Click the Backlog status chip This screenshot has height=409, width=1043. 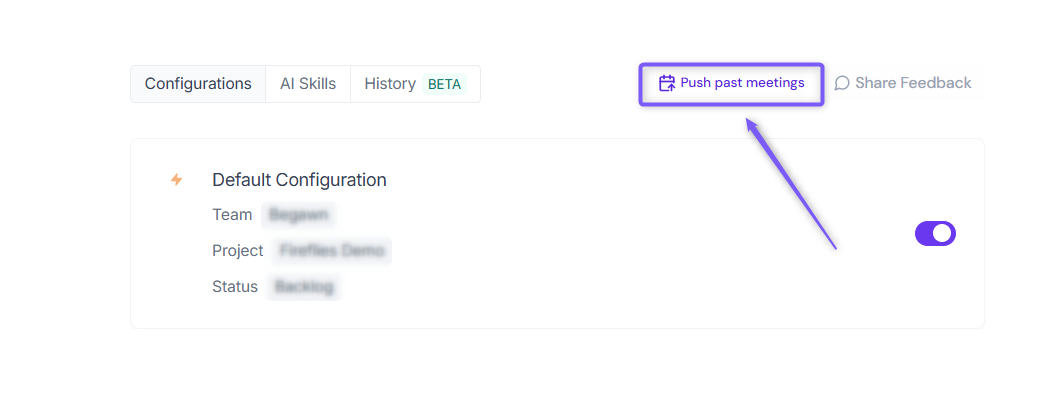point(304,287)
